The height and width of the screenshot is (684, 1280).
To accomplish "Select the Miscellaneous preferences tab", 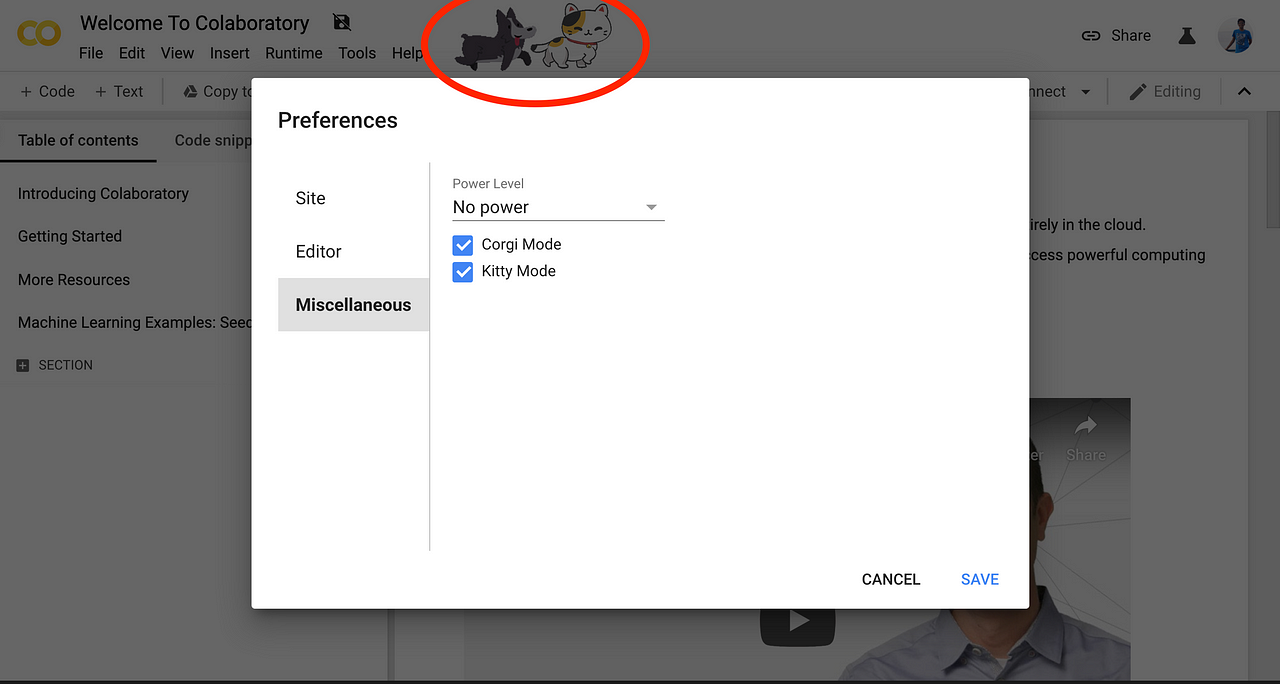I will click(353, 305).
